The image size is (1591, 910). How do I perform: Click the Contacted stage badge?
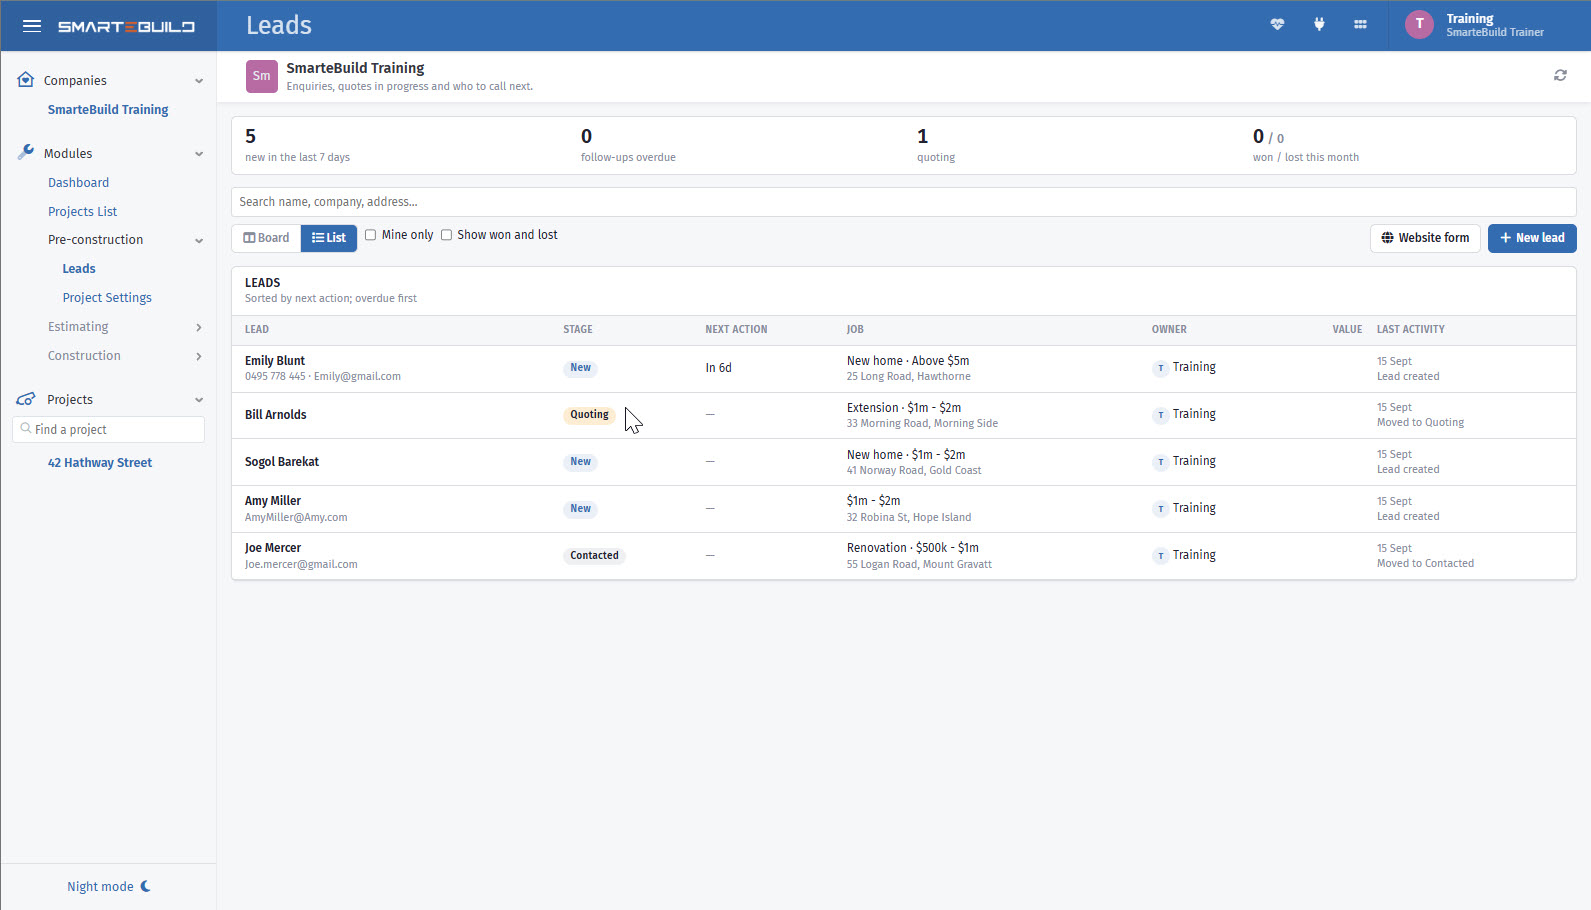click(594, 556)
